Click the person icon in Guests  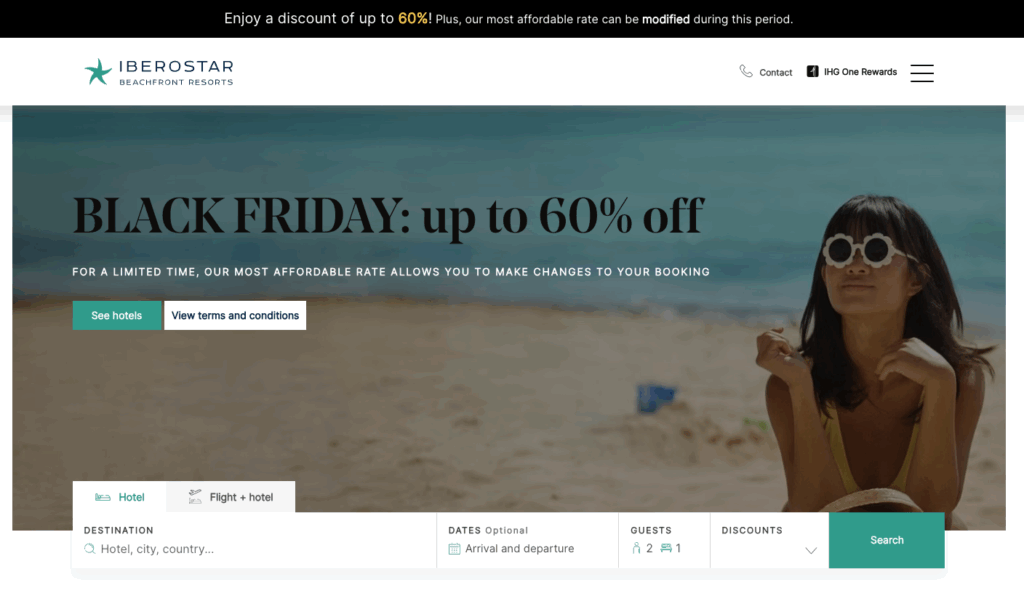[637, 548]
